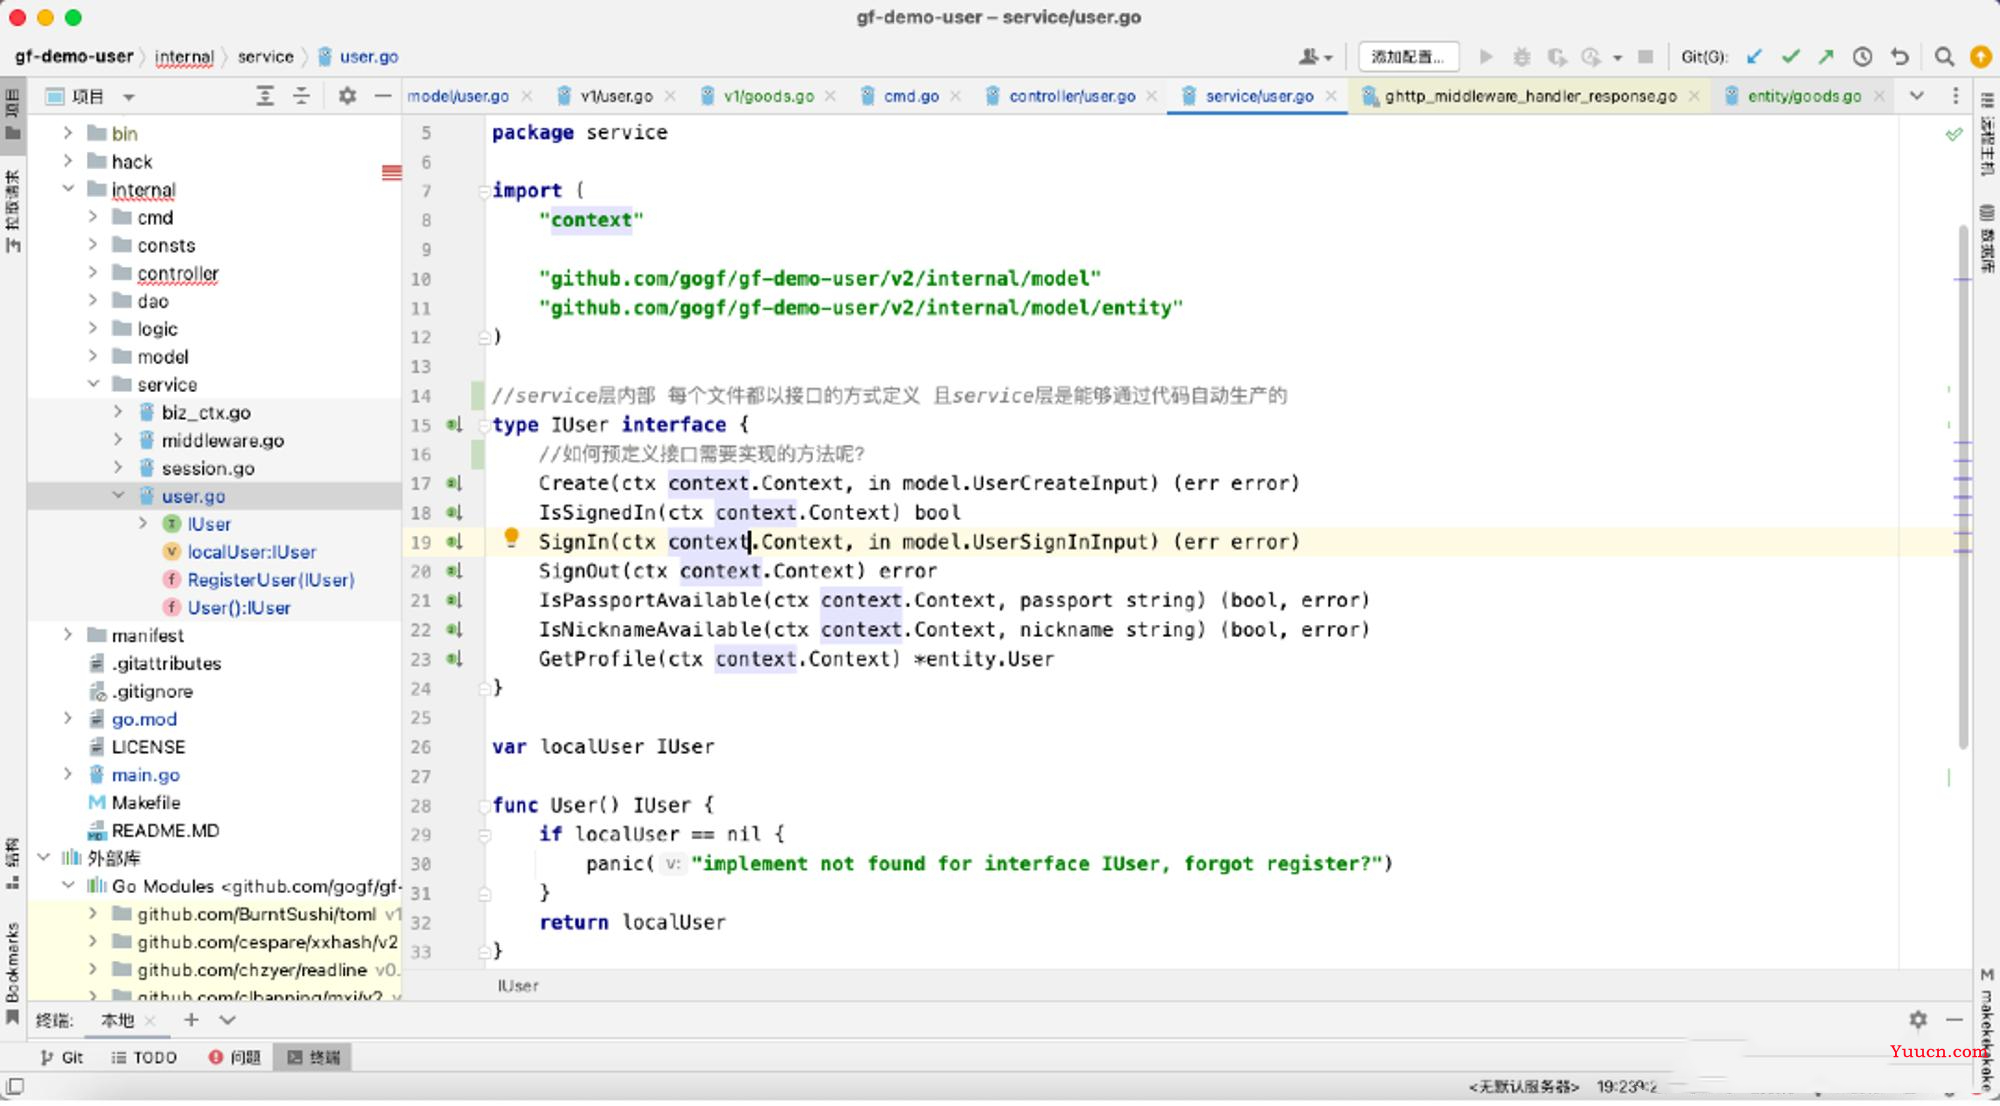Switch to the controller/user.go tab

(1071, 96)
